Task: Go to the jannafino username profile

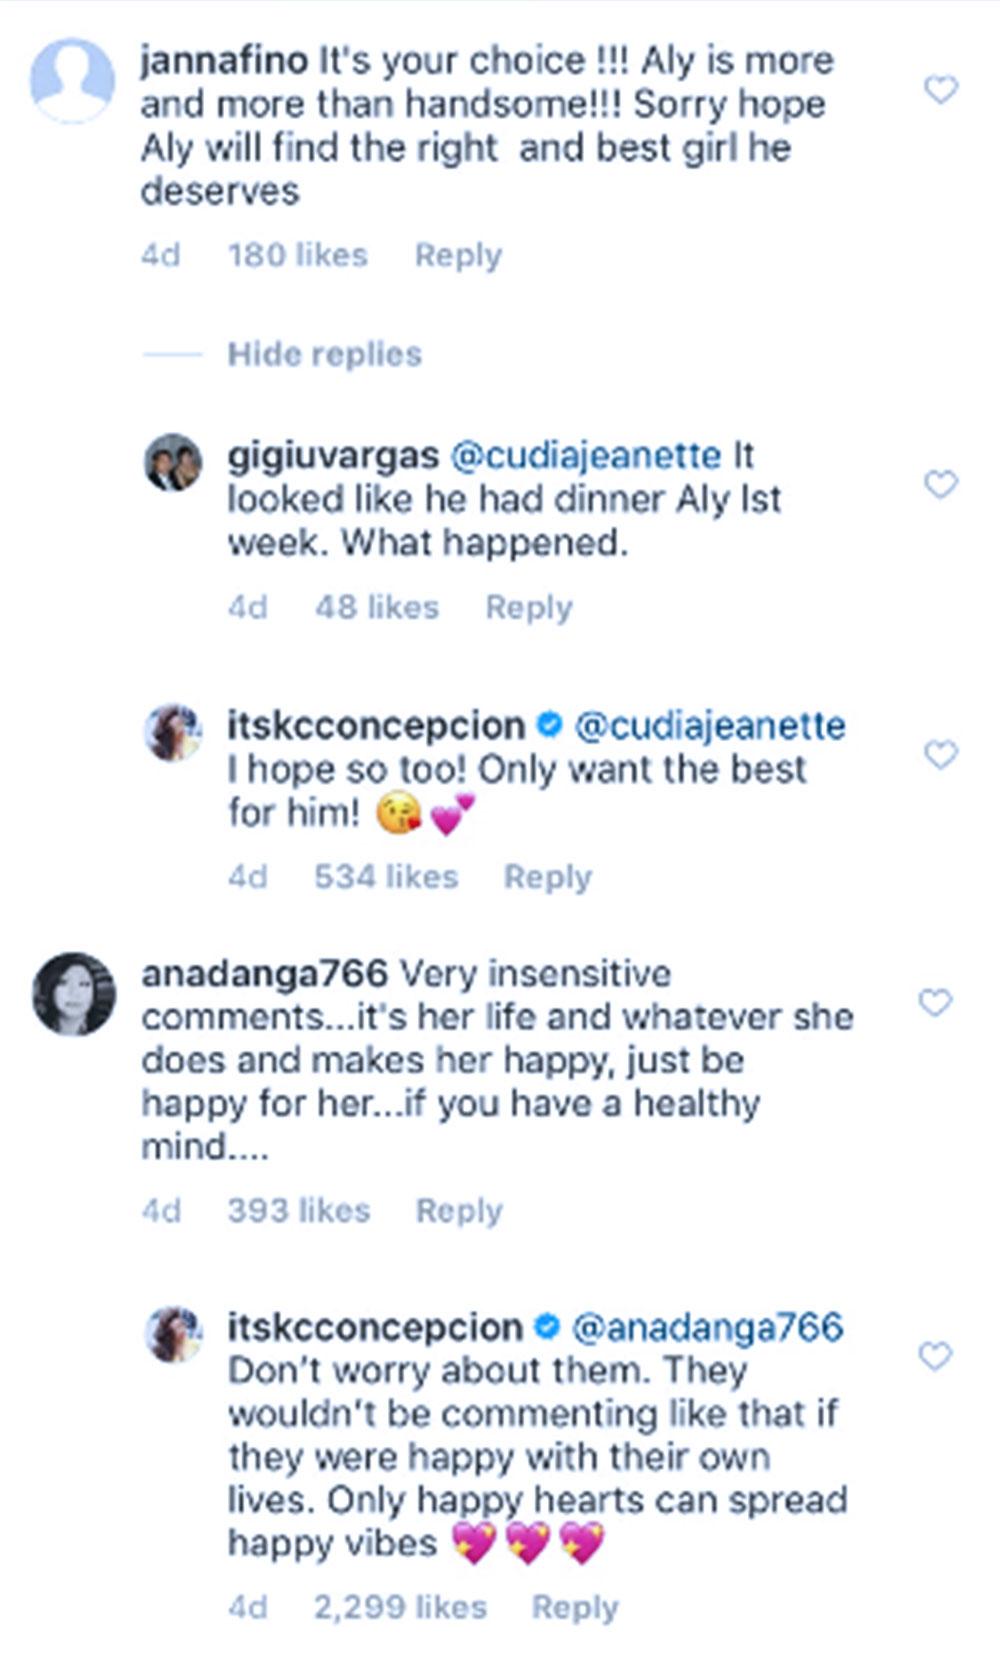Action: pos(223,61)
